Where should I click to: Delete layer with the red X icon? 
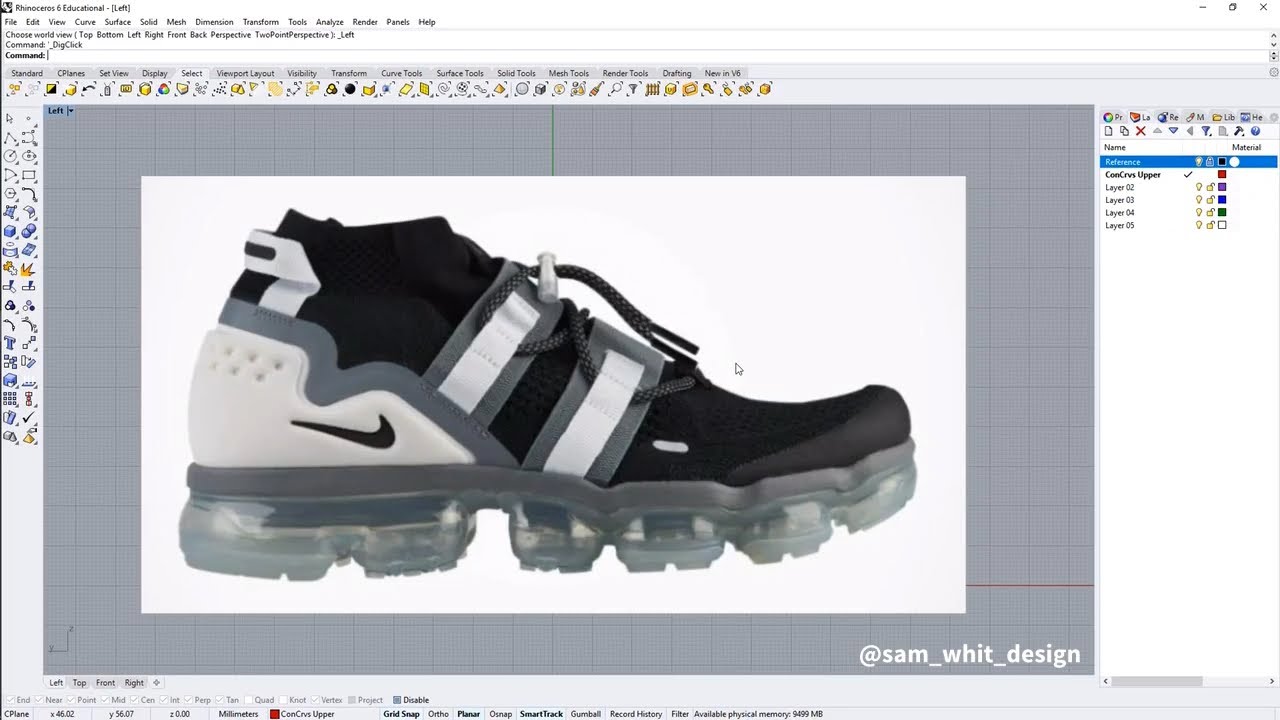pos(1140,131)
